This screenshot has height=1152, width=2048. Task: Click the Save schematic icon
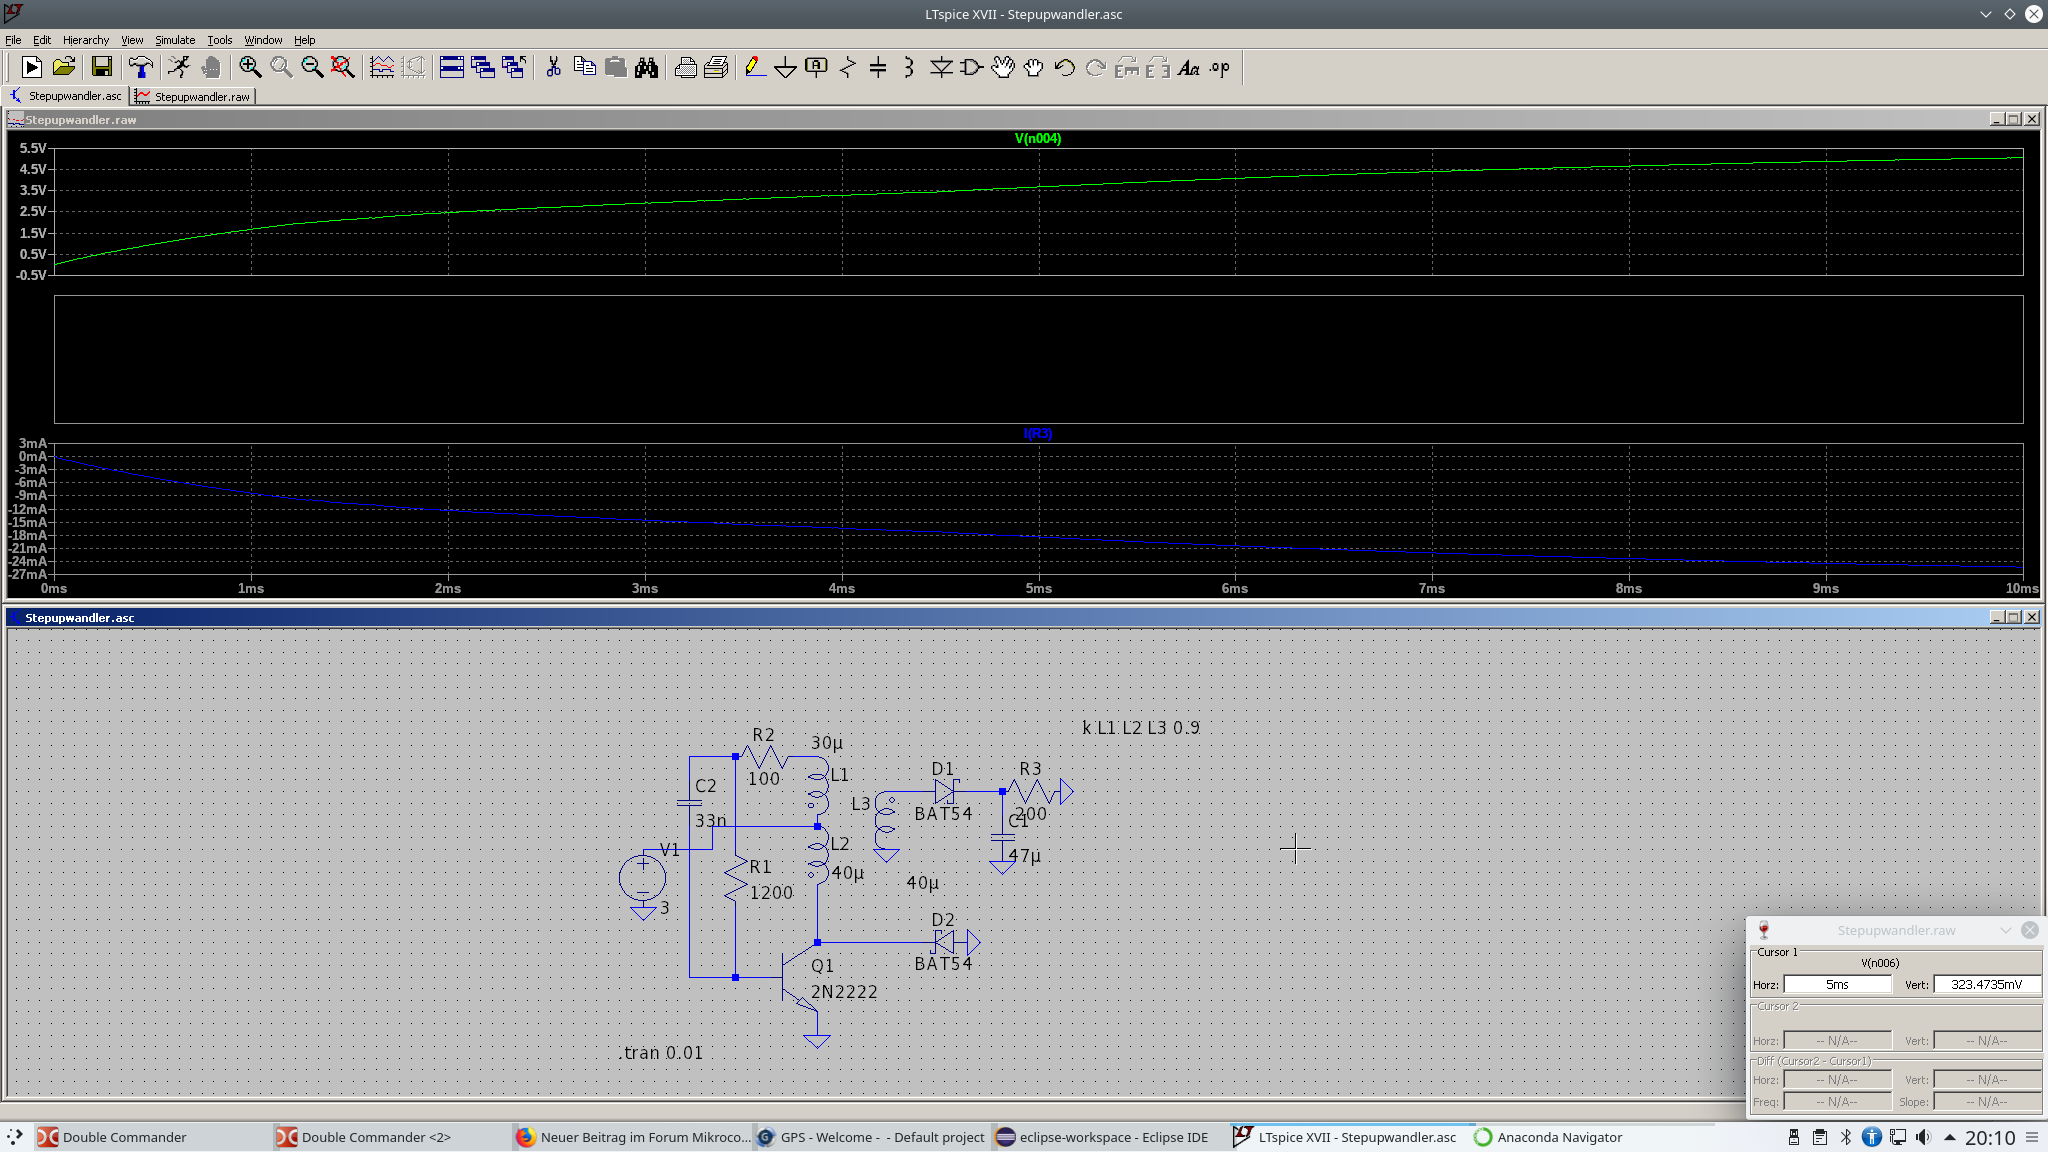[x=101, y=67]
